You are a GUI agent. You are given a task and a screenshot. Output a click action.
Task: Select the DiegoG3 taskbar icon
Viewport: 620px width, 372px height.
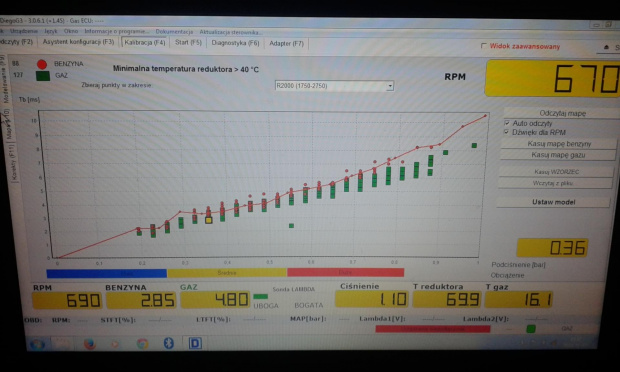coord(195,343)
